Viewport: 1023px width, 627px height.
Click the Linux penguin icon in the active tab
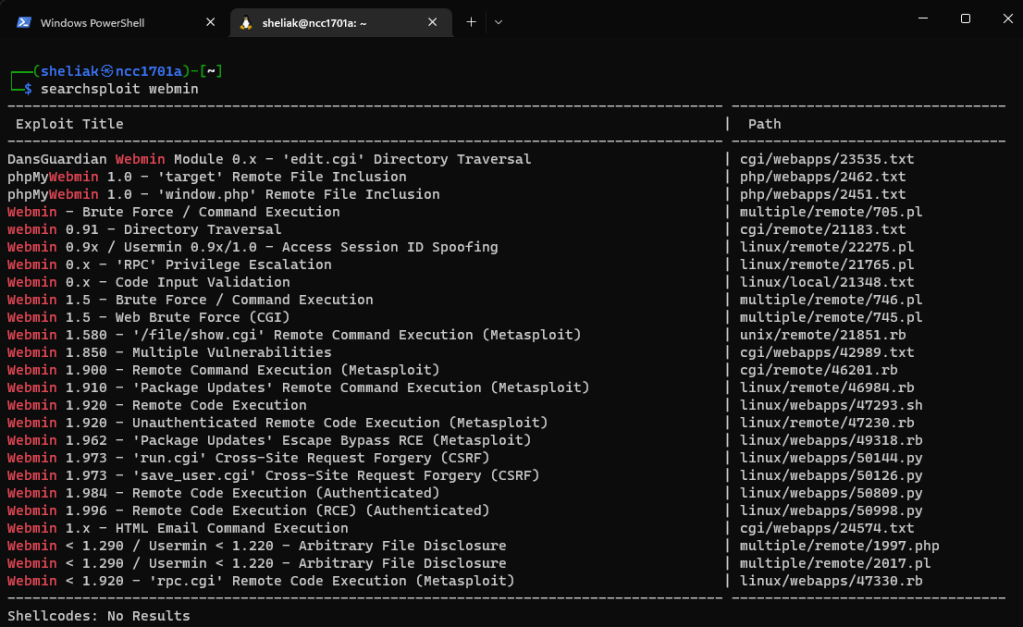(x=245, y=22)
